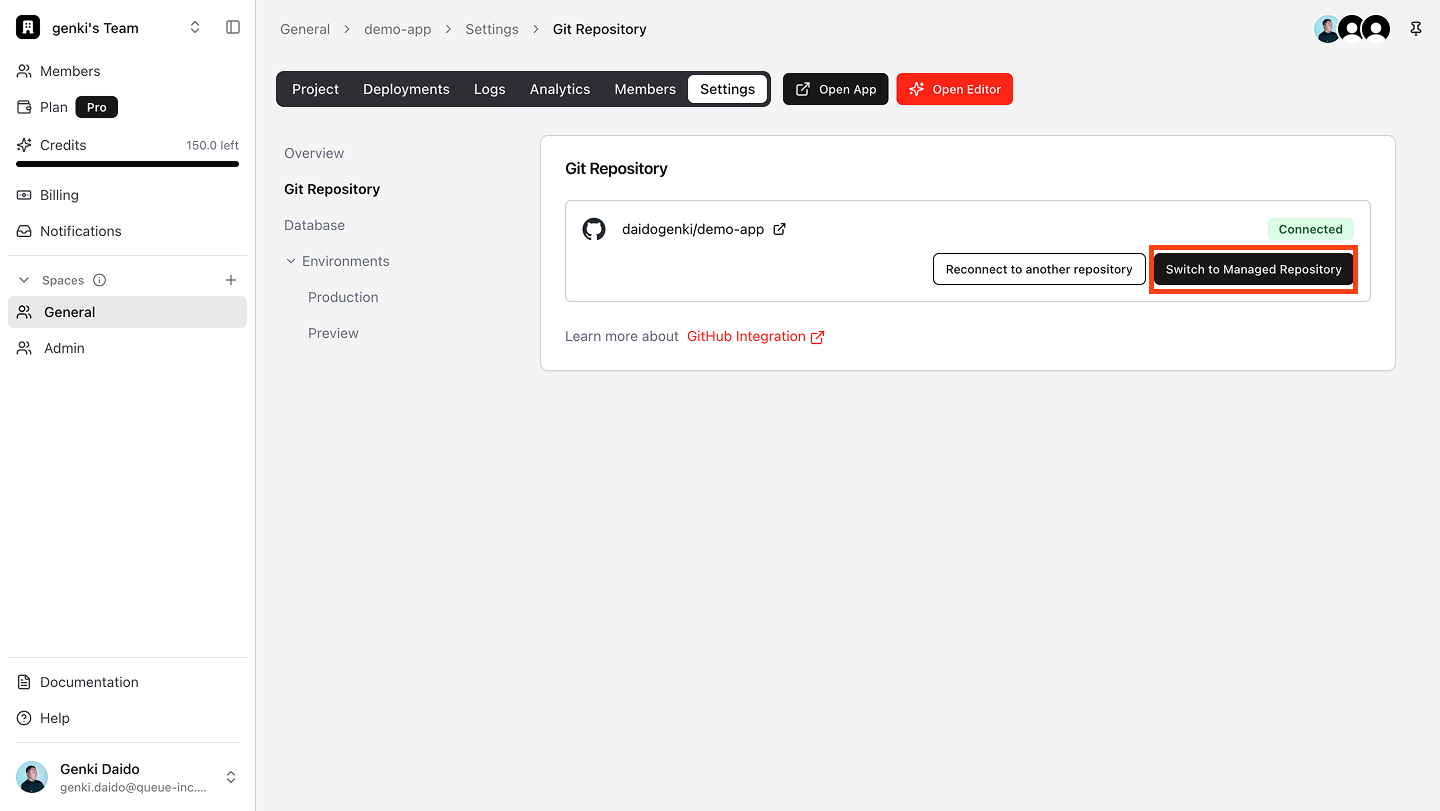Open the Analytics tab

[560, 89]
